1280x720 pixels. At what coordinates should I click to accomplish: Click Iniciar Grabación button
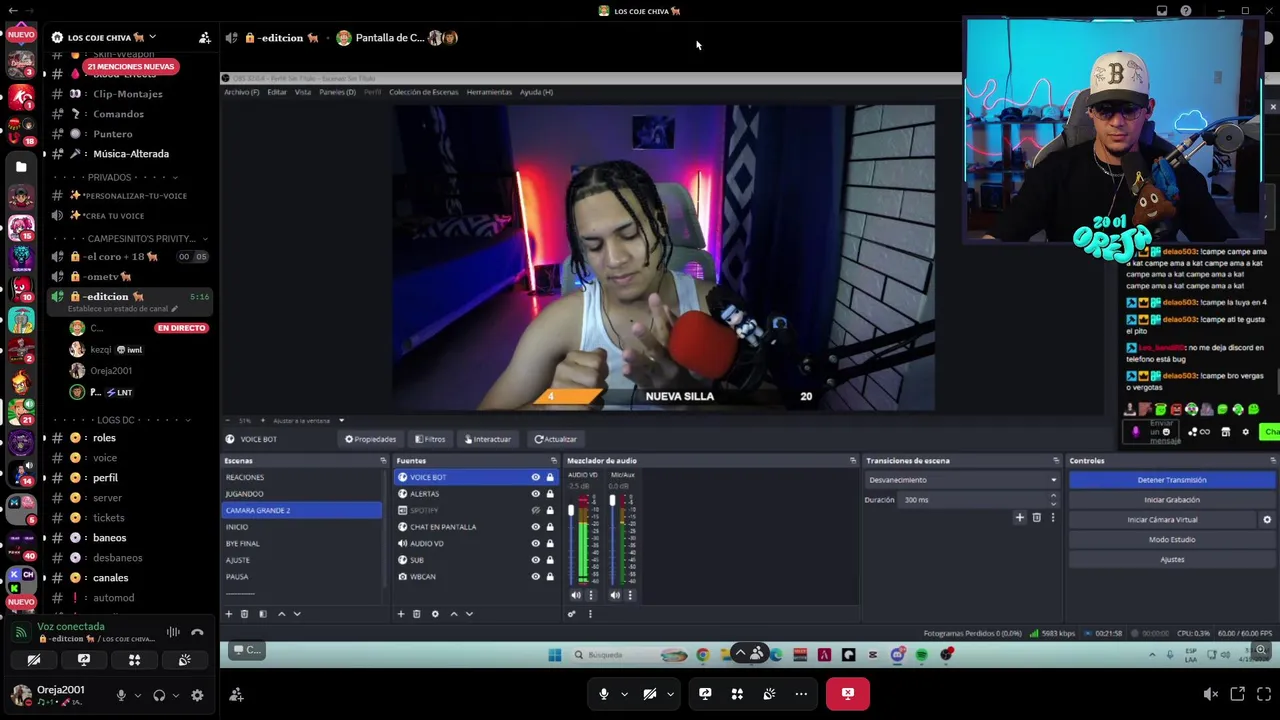point(1172,500)
